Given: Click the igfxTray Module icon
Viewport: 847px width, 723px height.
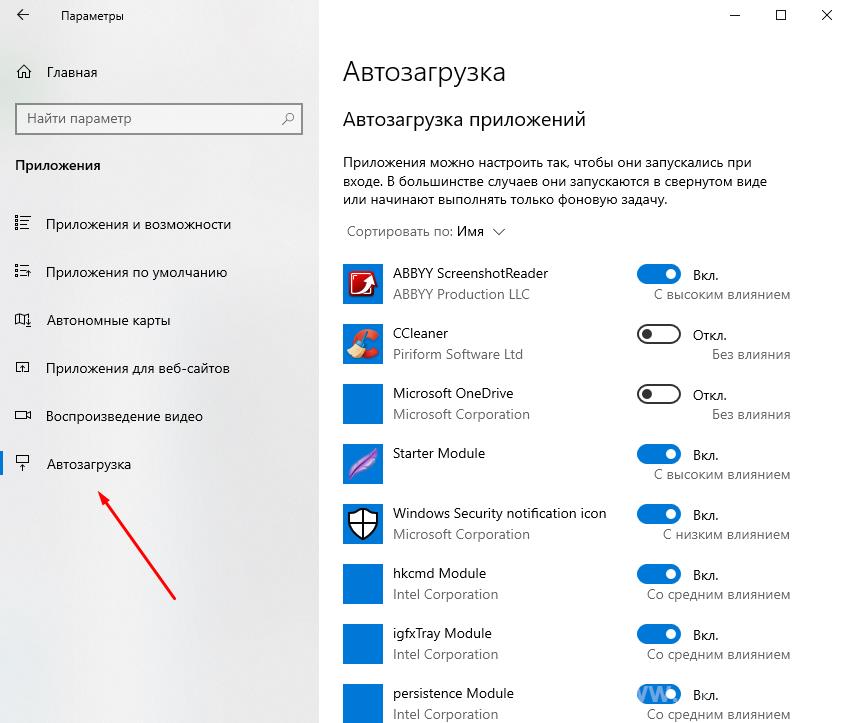Looking at the screenshot, I should tap(363, 644).
